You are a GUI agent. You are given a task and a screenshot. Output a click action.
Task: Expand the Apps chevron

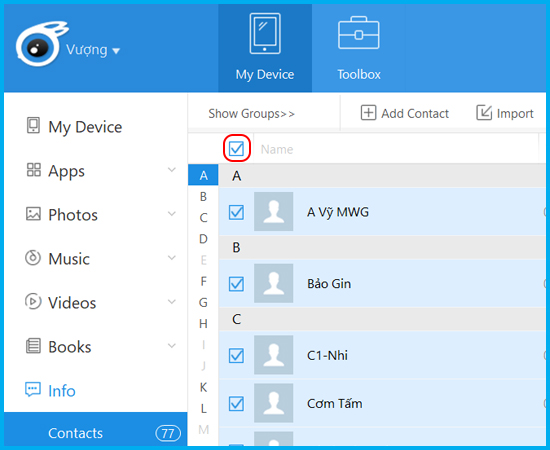pyautogui.click(x=172, y=170)
